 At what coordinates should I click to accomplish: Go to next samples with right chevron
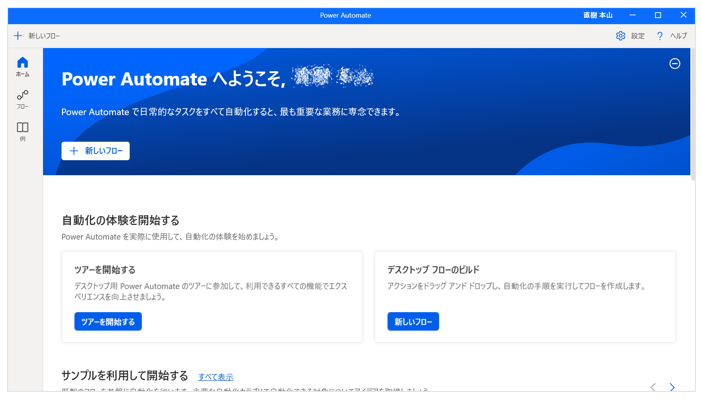(672, 387)
